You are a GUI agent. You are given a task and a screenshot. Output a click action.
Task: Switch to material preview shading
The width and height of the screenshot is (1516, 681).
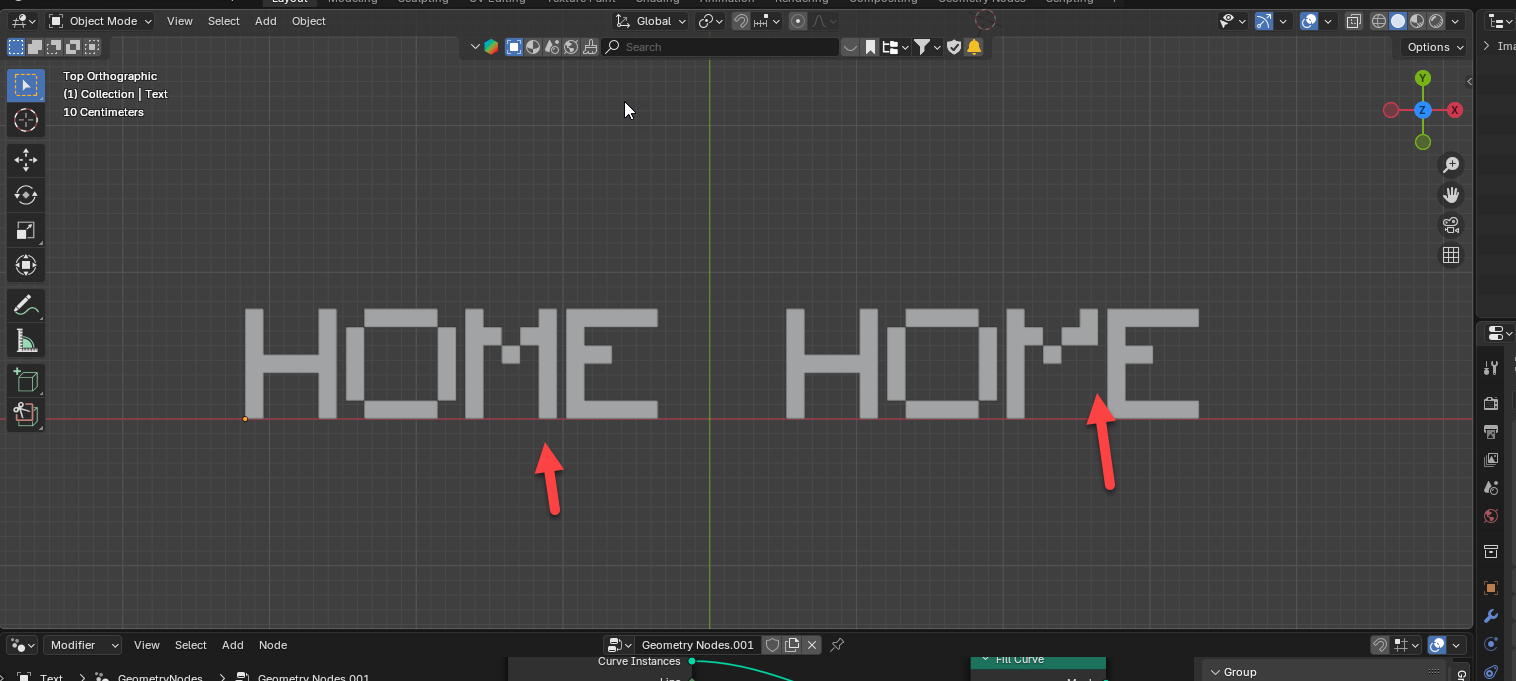point(1417,21)
